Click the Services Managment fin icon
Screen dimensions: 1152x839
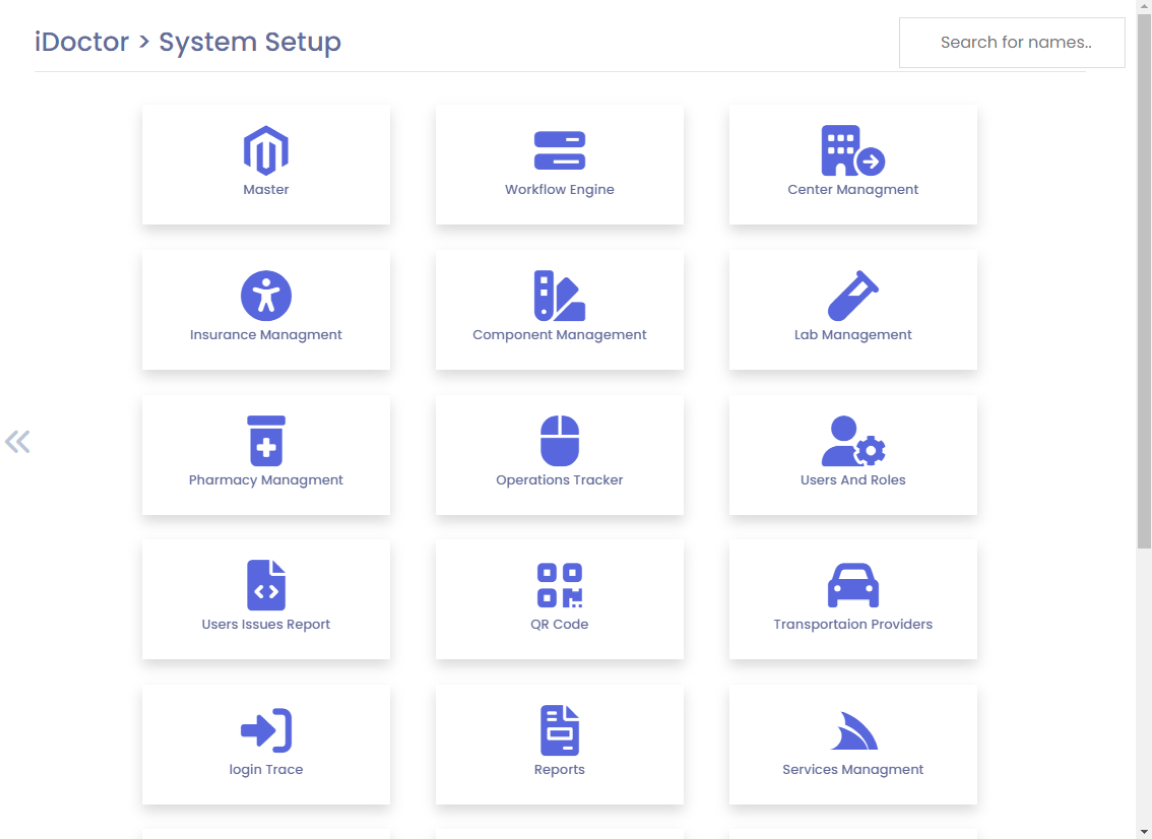[852, 731]
